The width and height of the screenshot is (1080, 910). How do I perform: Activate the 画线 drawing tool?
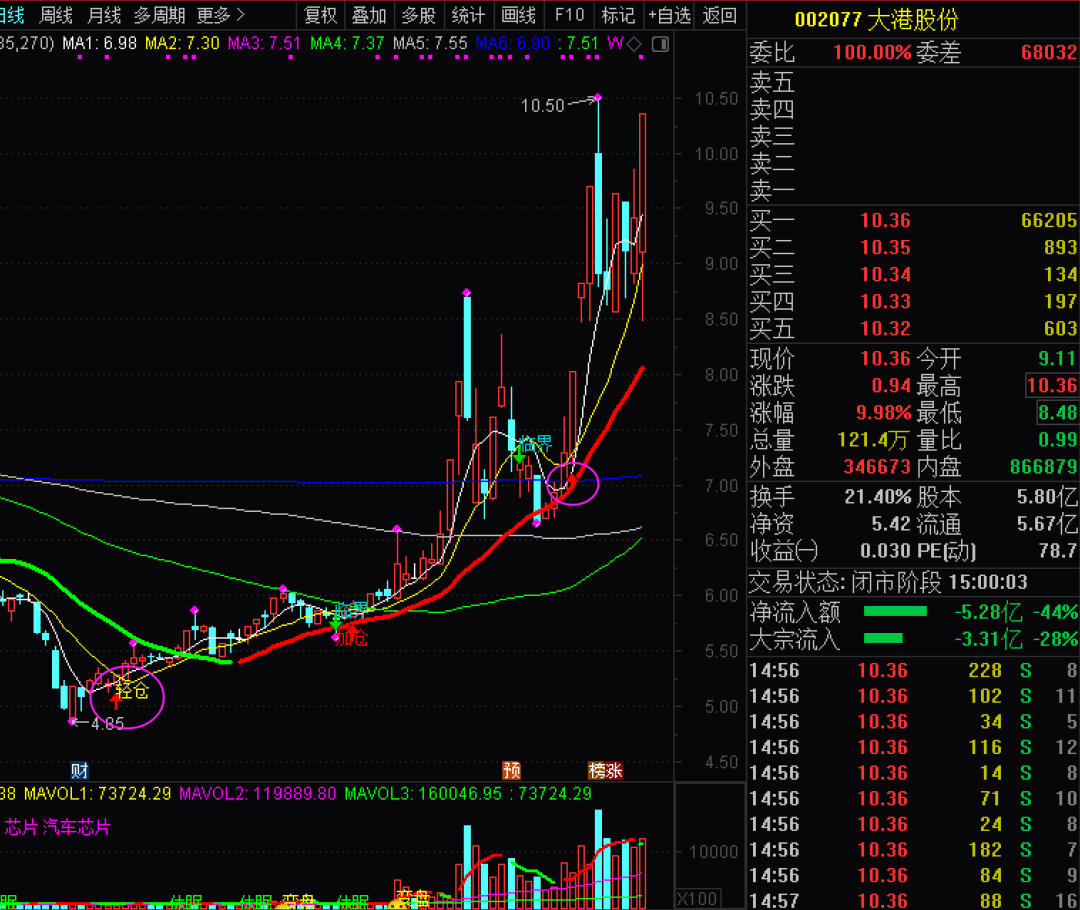click(x=518, y=15)
